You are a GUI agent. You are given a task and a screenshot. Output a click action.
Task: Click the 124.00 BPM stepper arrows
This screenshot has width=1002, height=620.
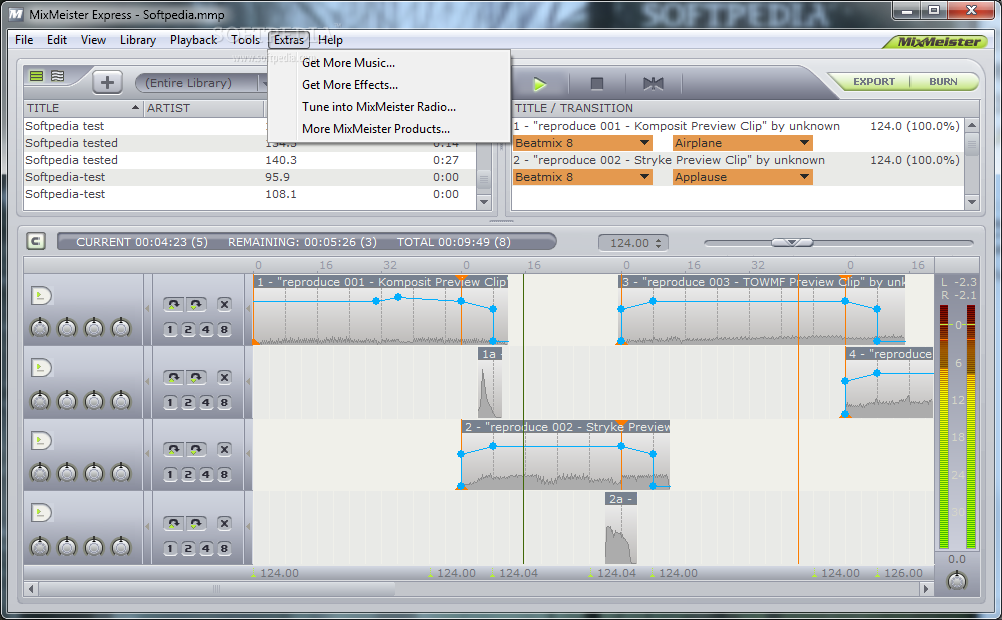[659, 243]
